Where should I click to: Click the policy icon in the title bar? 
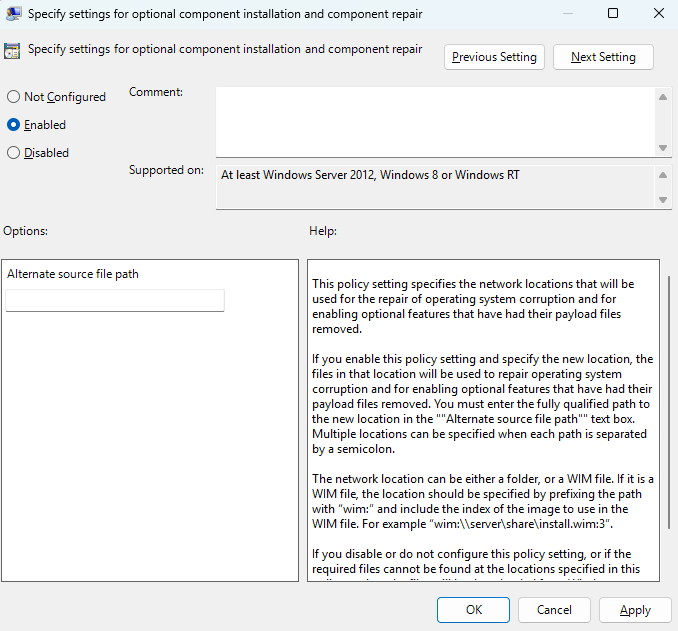14,14
